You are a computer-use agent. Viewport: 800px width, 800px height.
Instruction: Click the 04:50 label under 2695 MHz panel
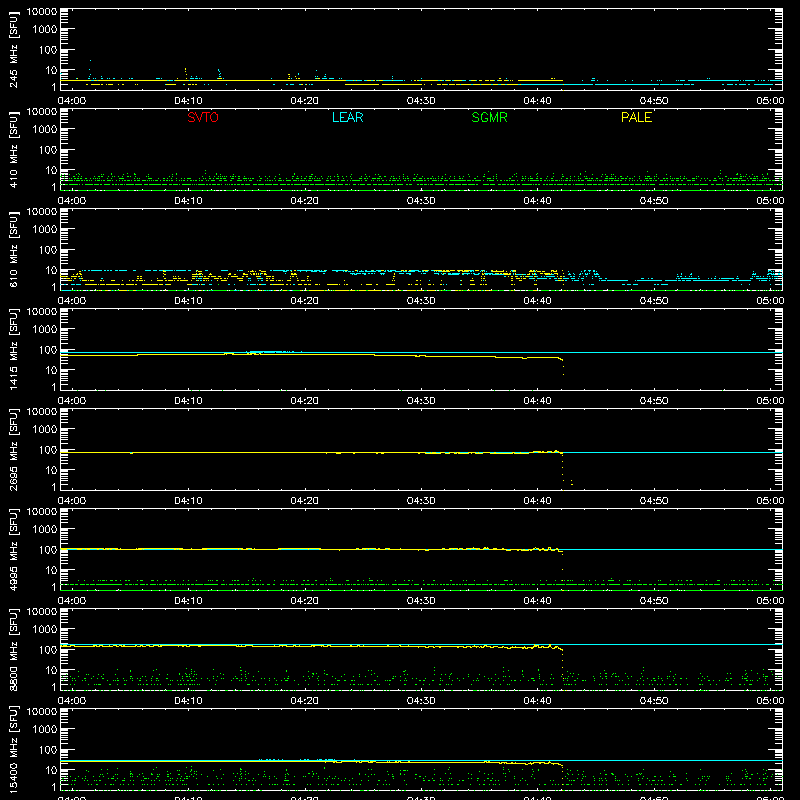tap(654, 501)
